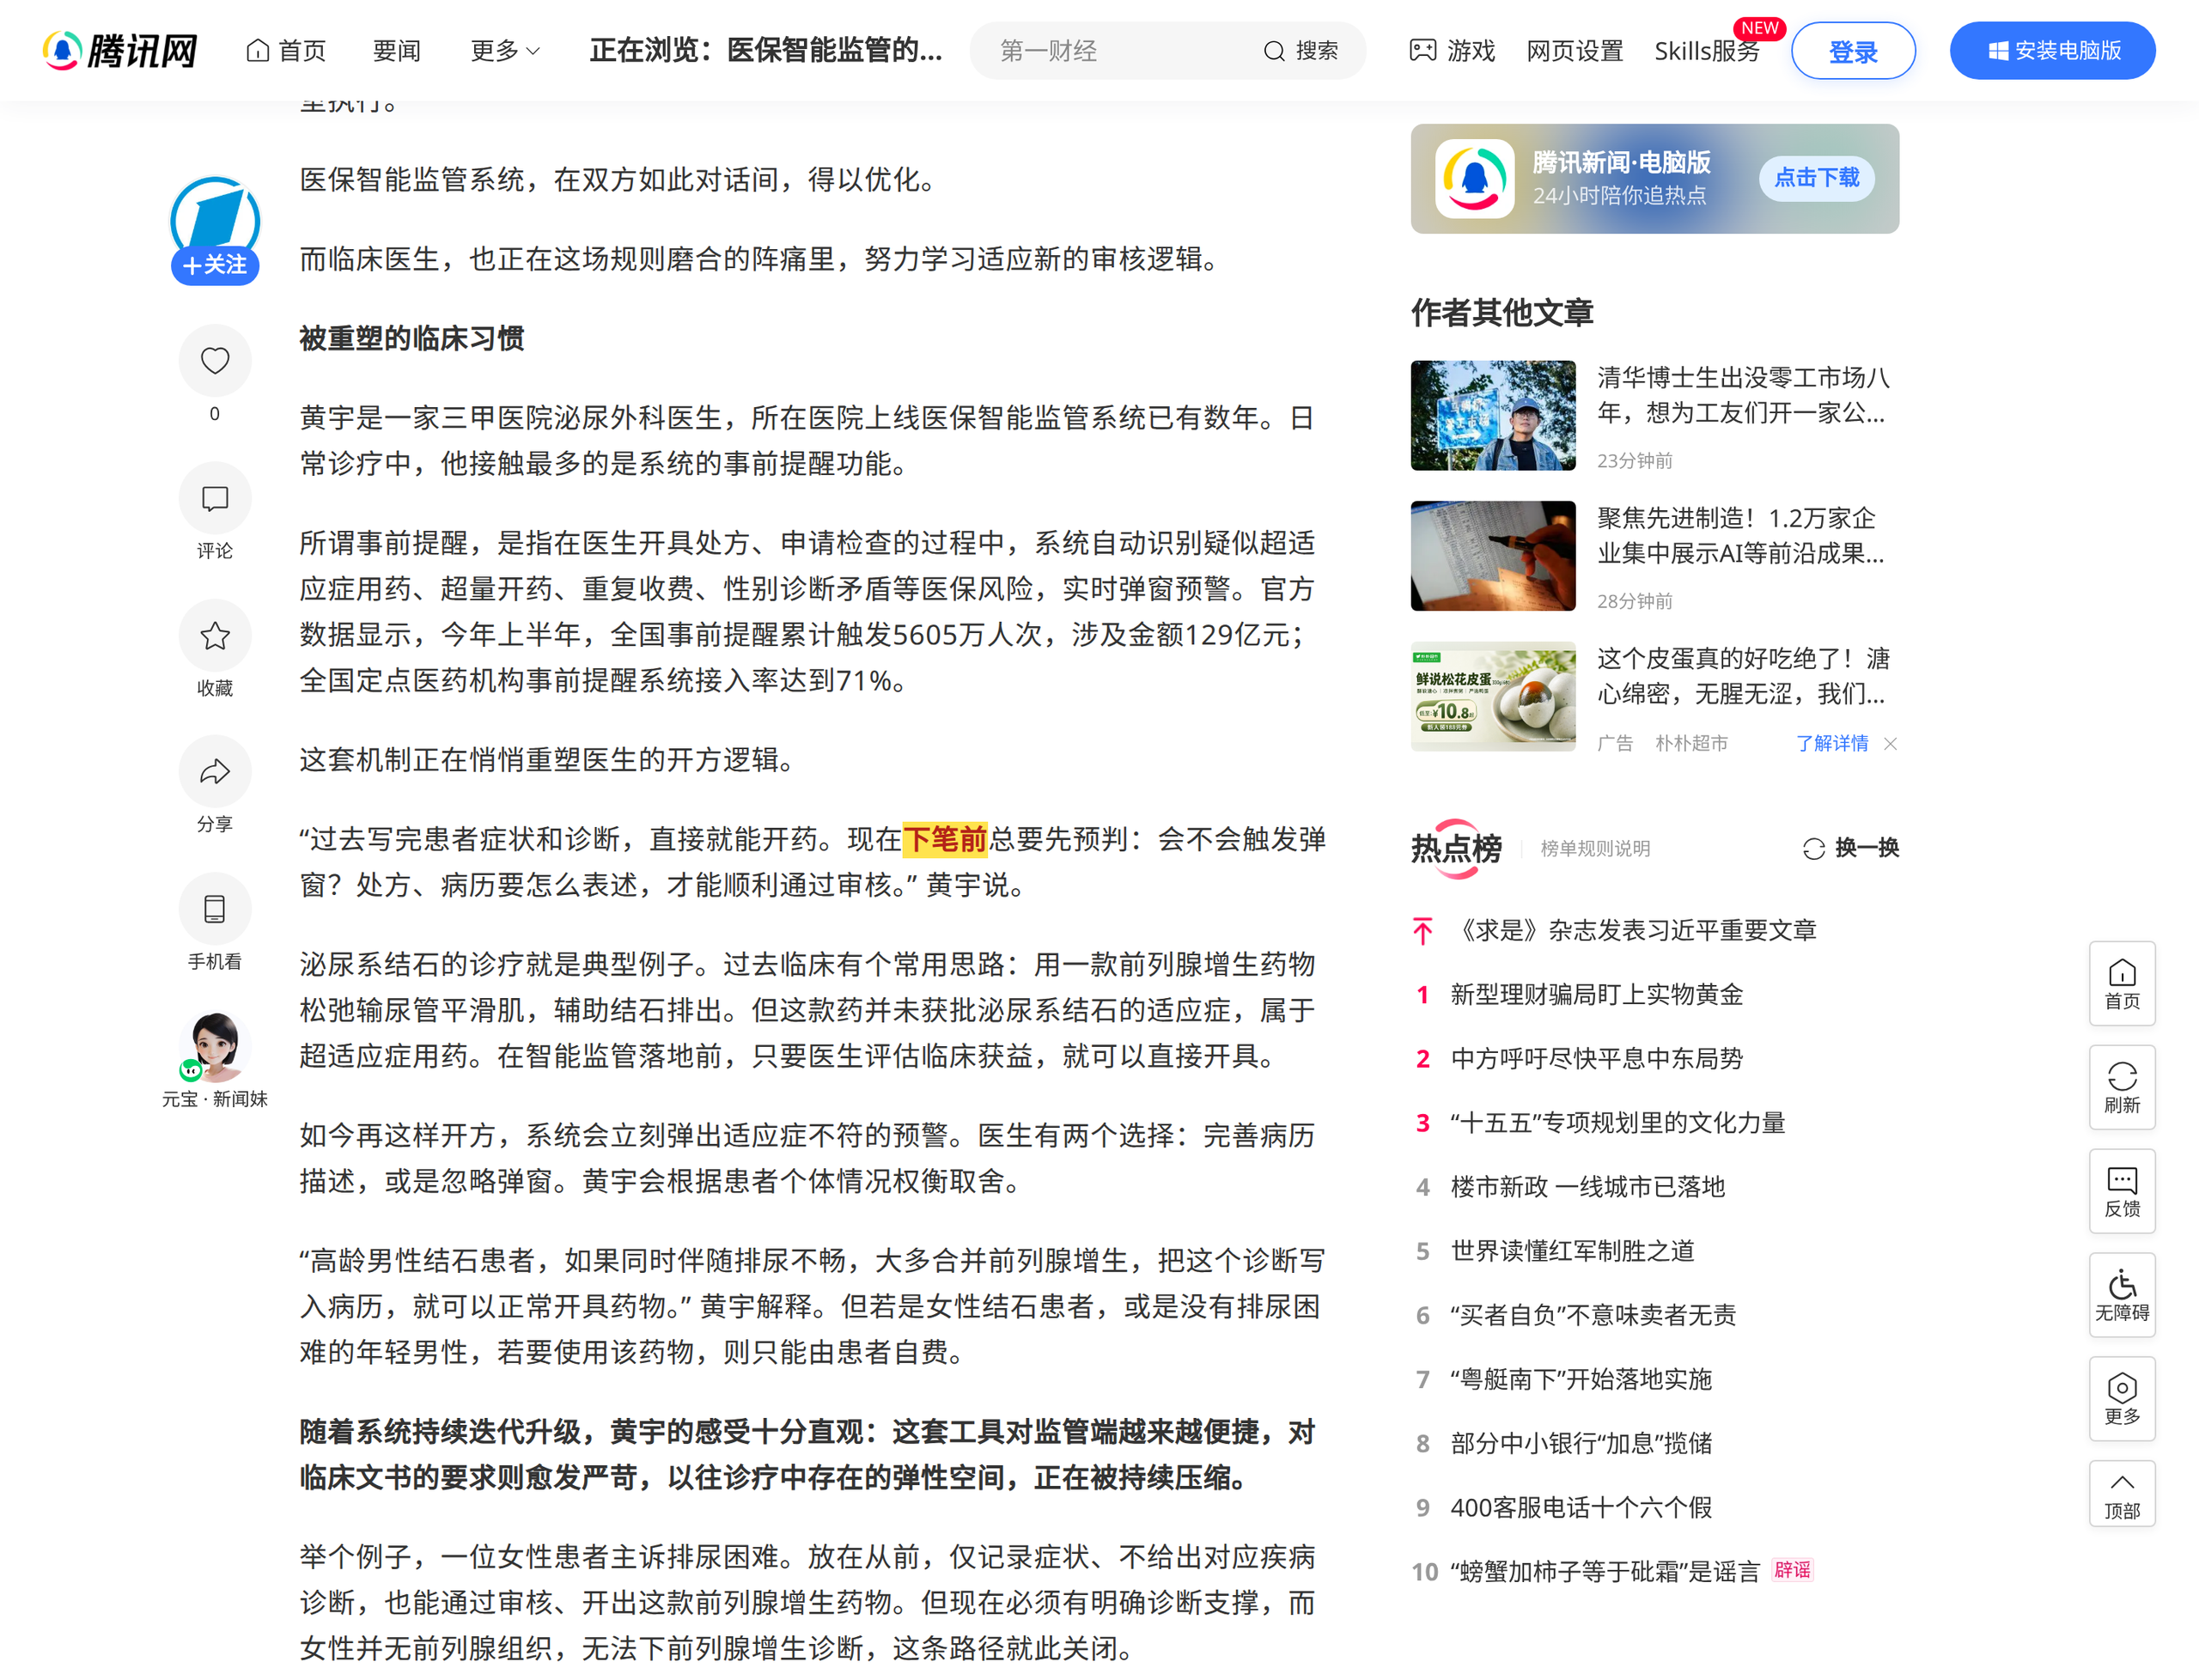
Task: Open hot item 楼市新政 一线城市已落地
Action: coord(1587,1186)
